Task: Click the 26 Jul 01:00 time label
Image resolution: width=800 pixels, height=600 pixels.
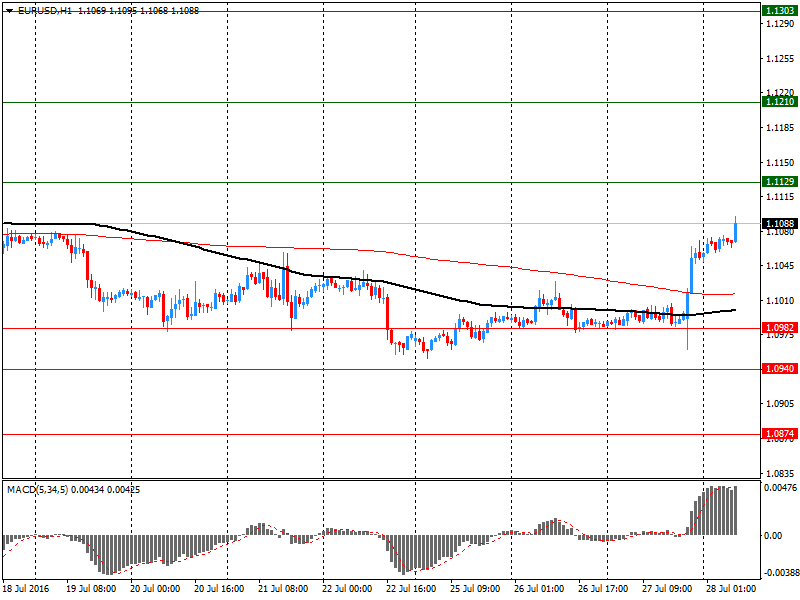Action: [539, 589]
